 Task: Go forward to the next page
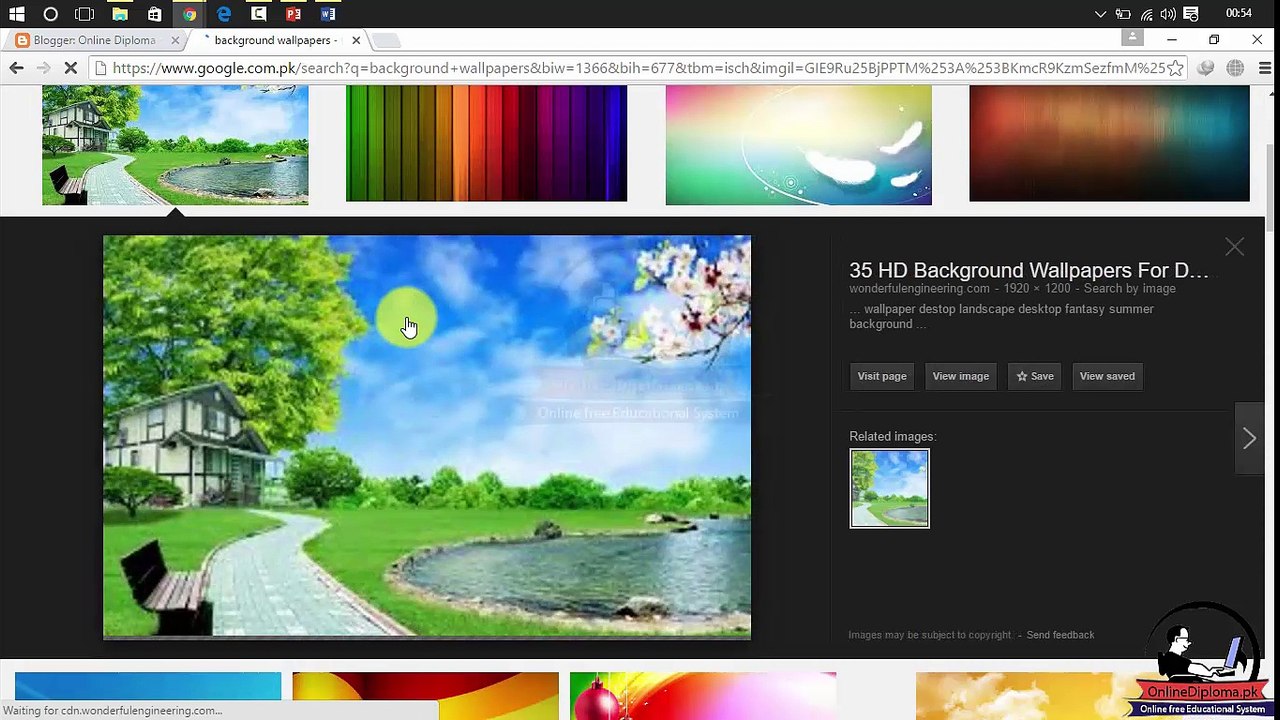click(x=43, y=68)
